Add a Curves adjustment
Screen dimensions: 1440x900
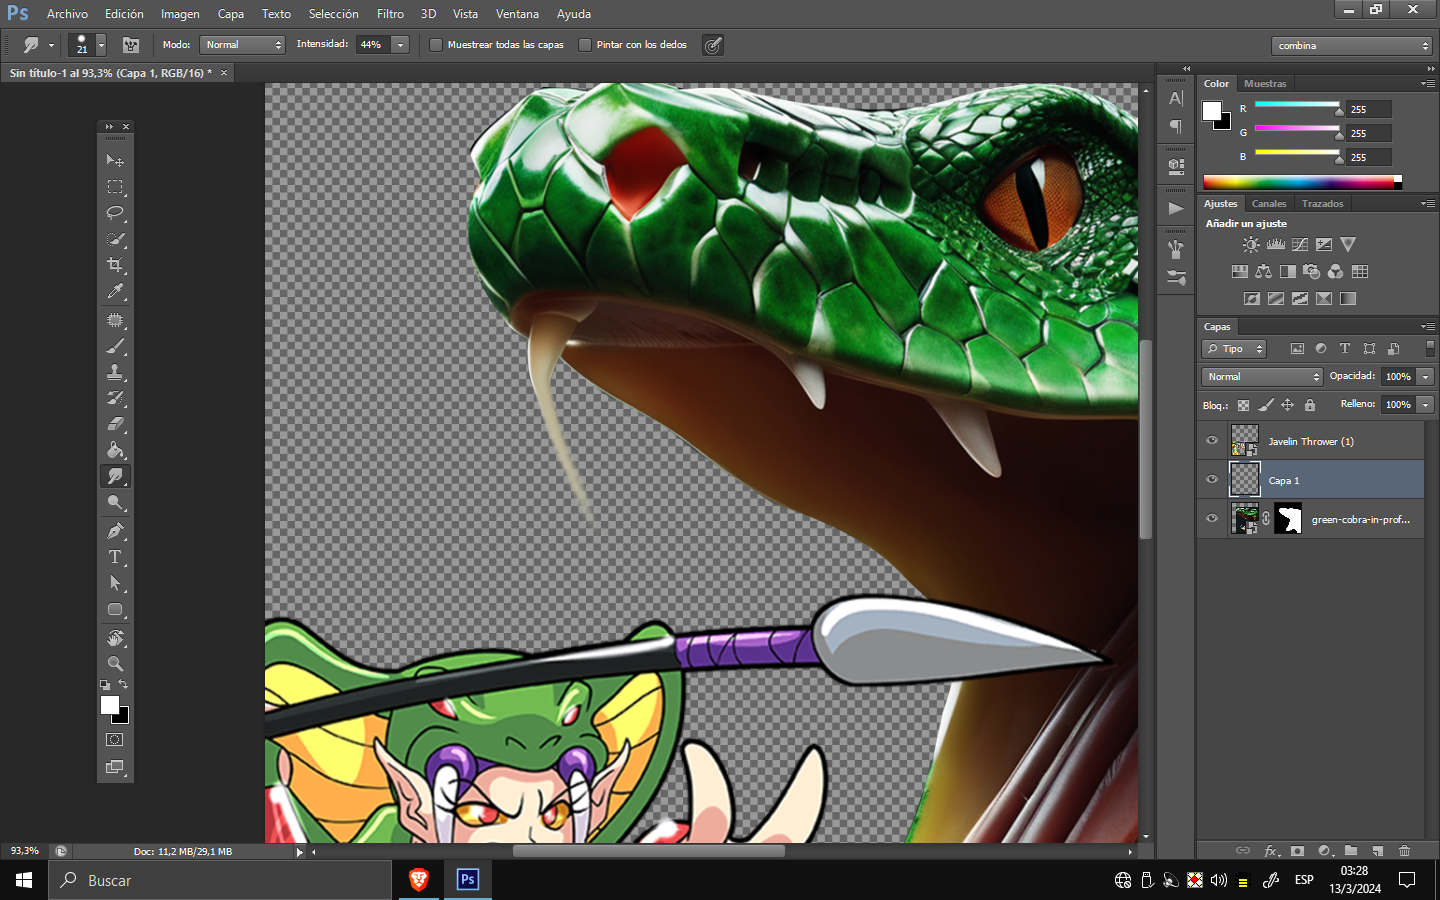1300,244
